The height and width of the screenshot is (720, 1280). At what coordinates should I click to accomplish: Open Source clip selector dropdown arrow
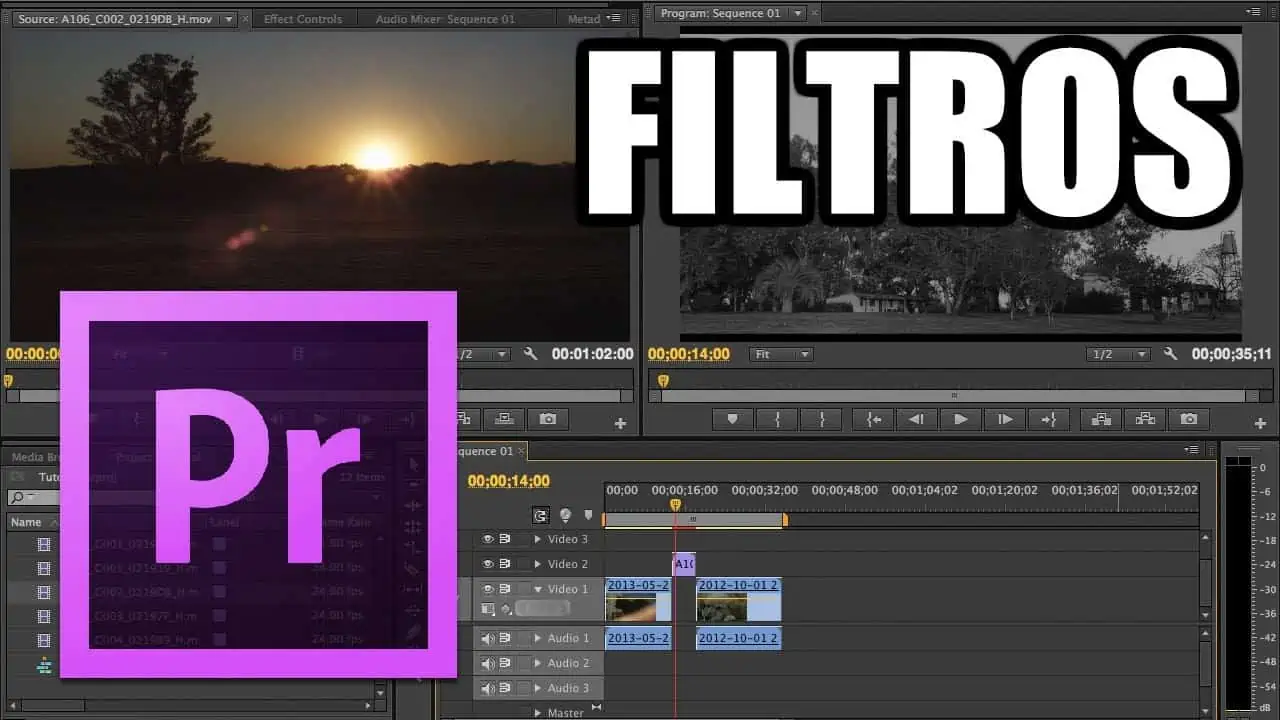click(229, 19)
